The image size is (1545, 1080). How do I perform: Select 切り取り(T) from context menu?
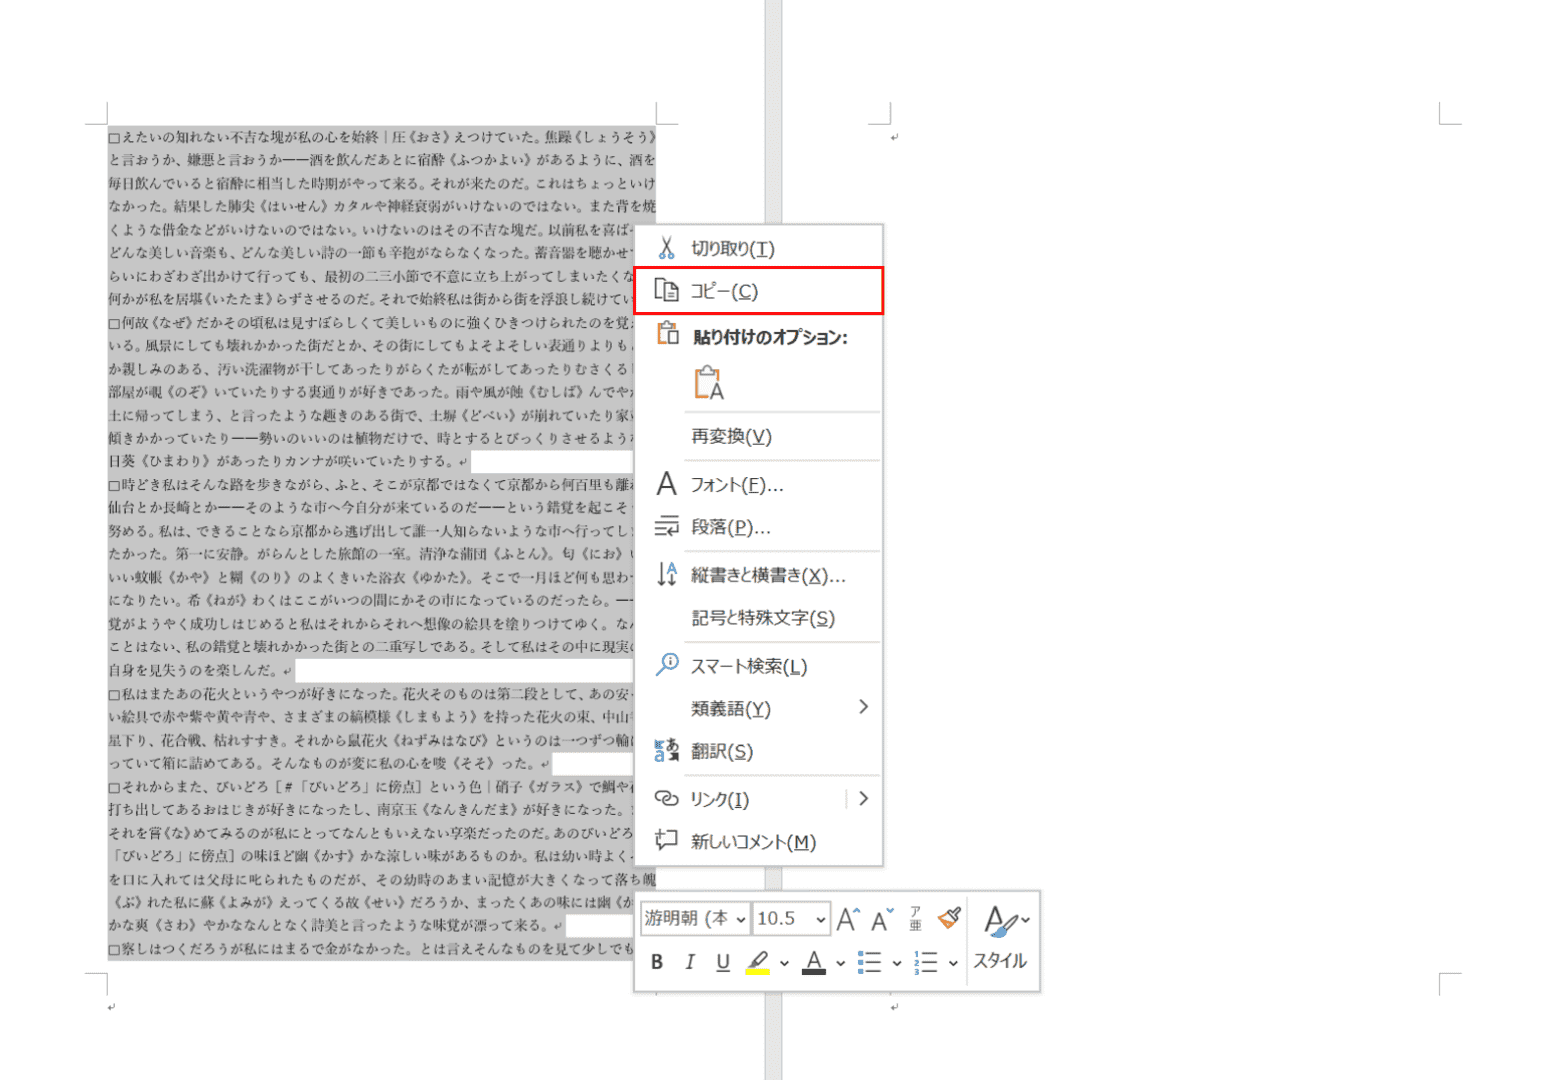coord(759,248)
